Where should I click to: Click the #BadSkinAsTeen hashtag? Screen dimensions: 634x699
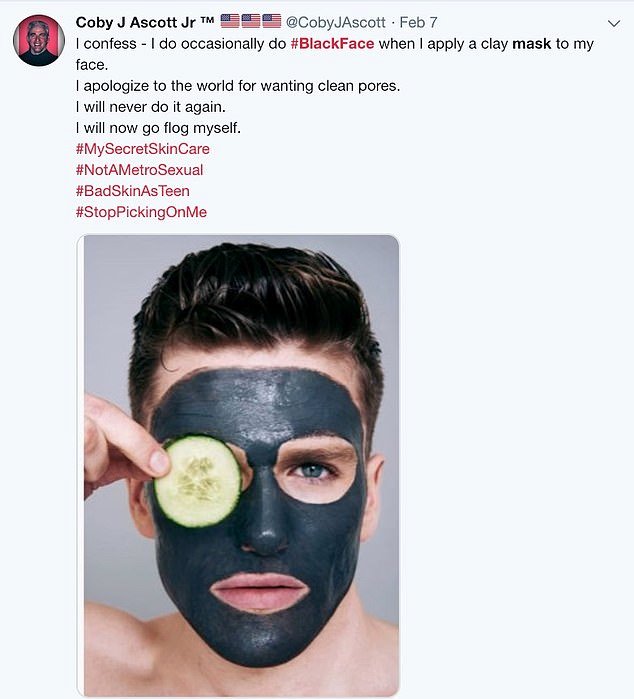pos(132,191)
